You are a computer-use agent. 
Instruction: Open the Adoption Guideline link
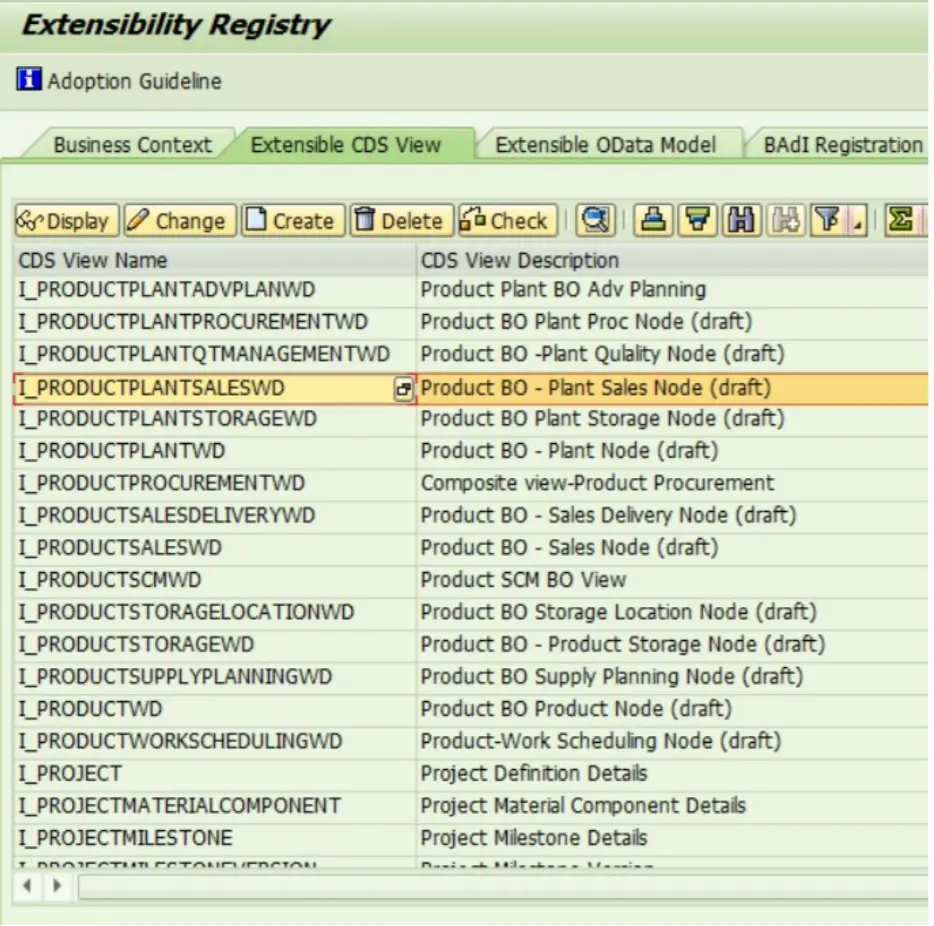tap(135, 81)
